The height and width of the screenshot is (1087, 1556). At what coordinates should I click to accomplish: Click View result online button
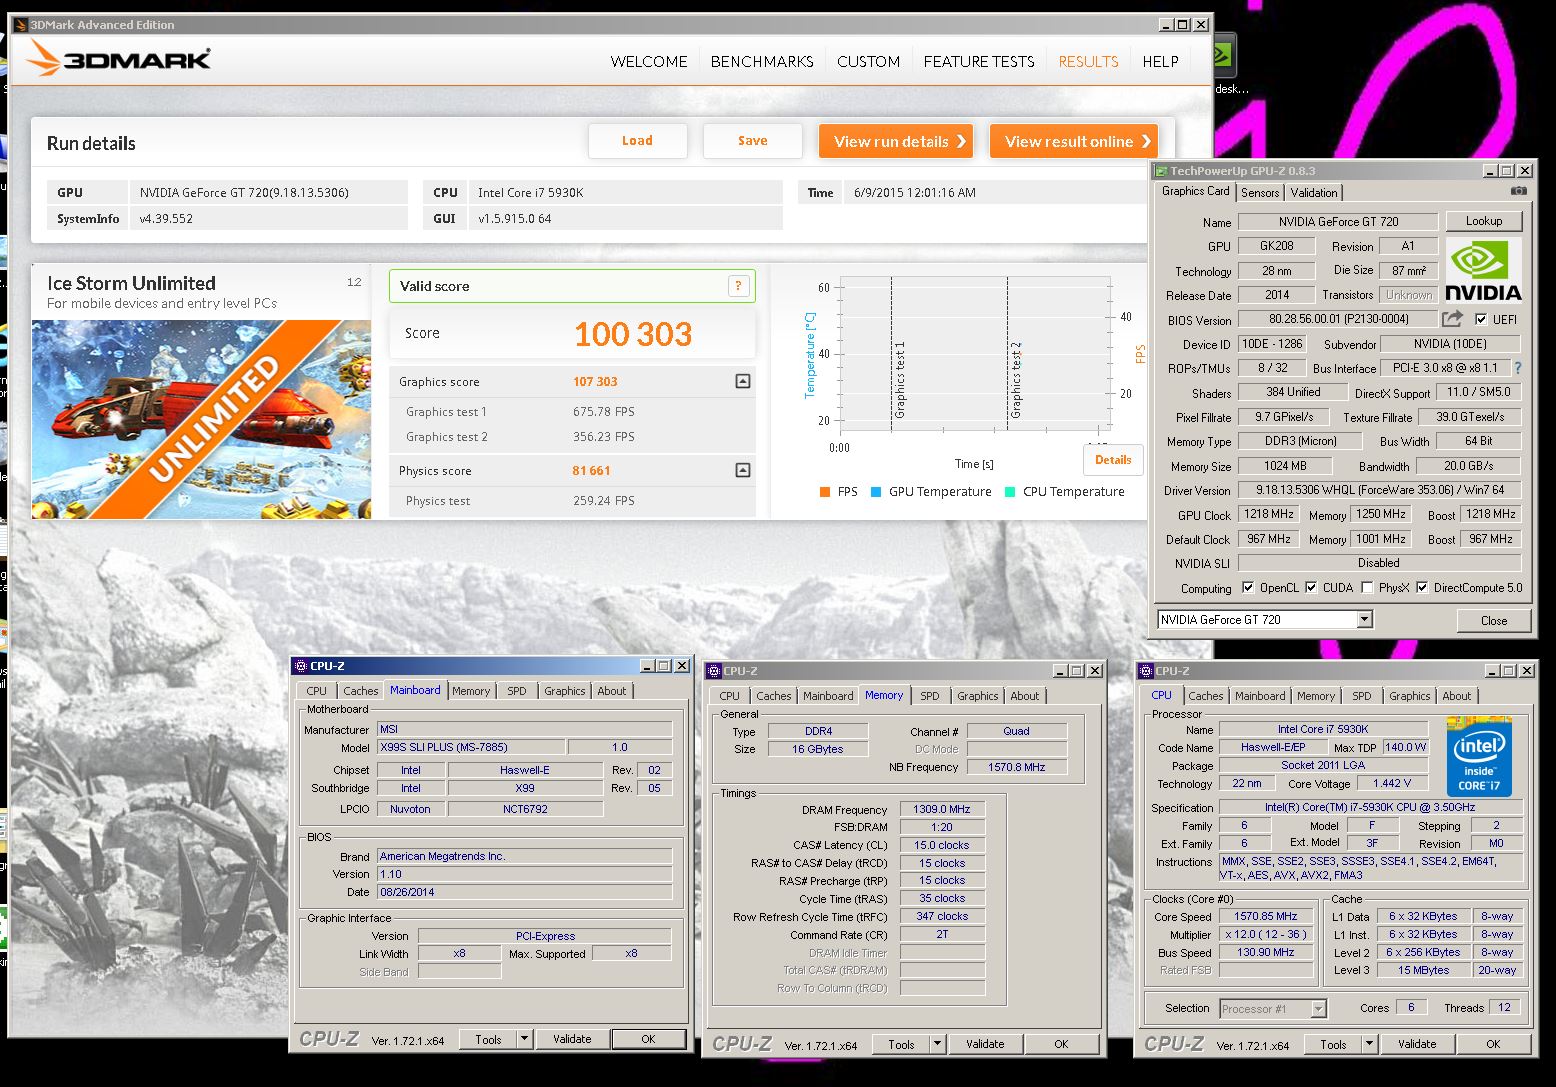(1074, 141)
